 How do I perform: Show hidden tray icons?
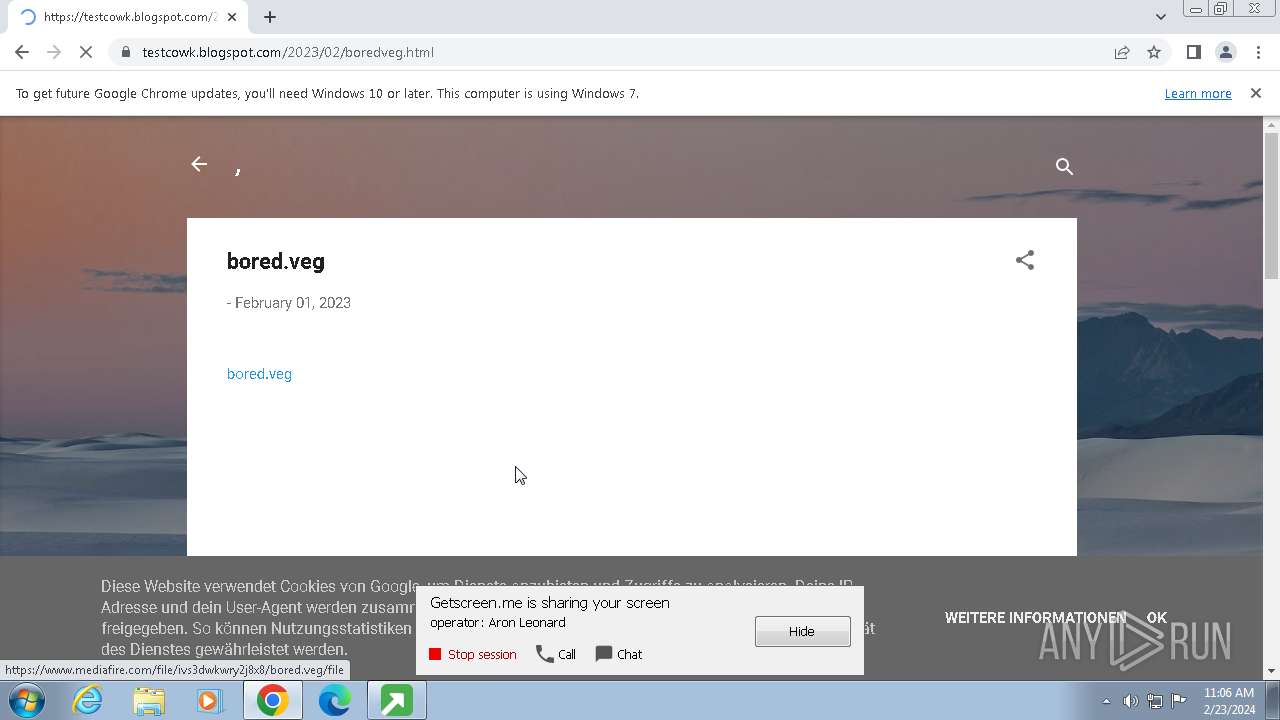point(1106,701)
